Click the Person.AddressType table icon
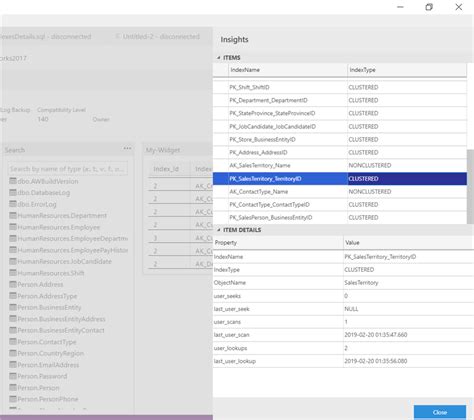The image size is (474, 420). [x=13, y=296]
